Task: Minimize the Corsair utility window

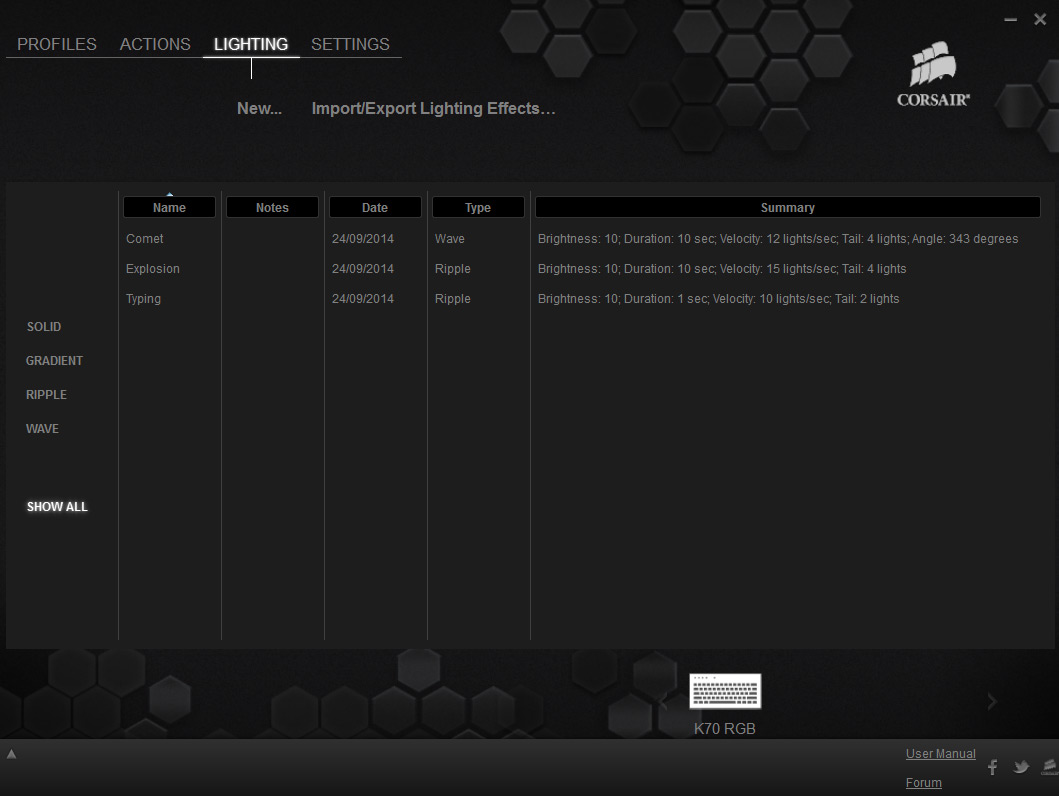Action: click(x=1010, y=20)
